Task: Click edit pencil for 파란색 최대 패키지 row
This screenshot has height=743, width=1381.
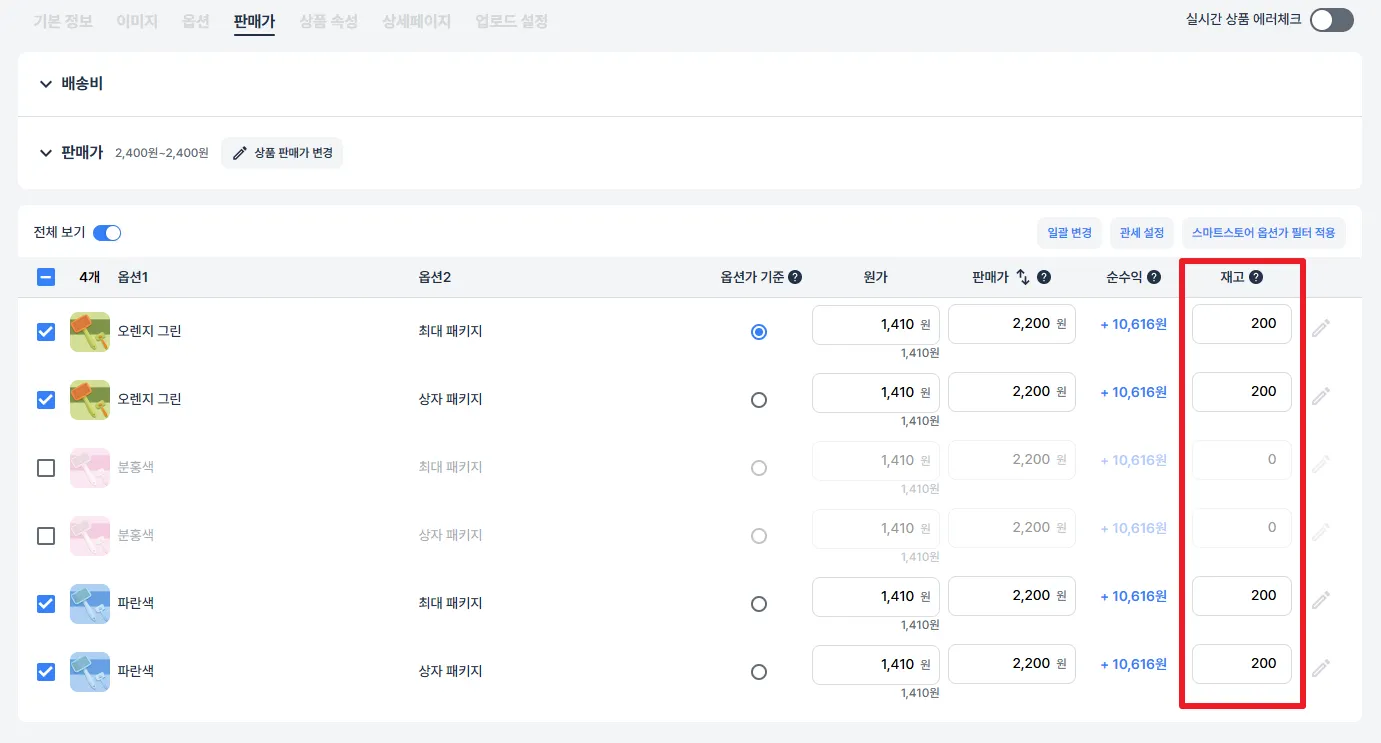Action: click(1321, 600)
